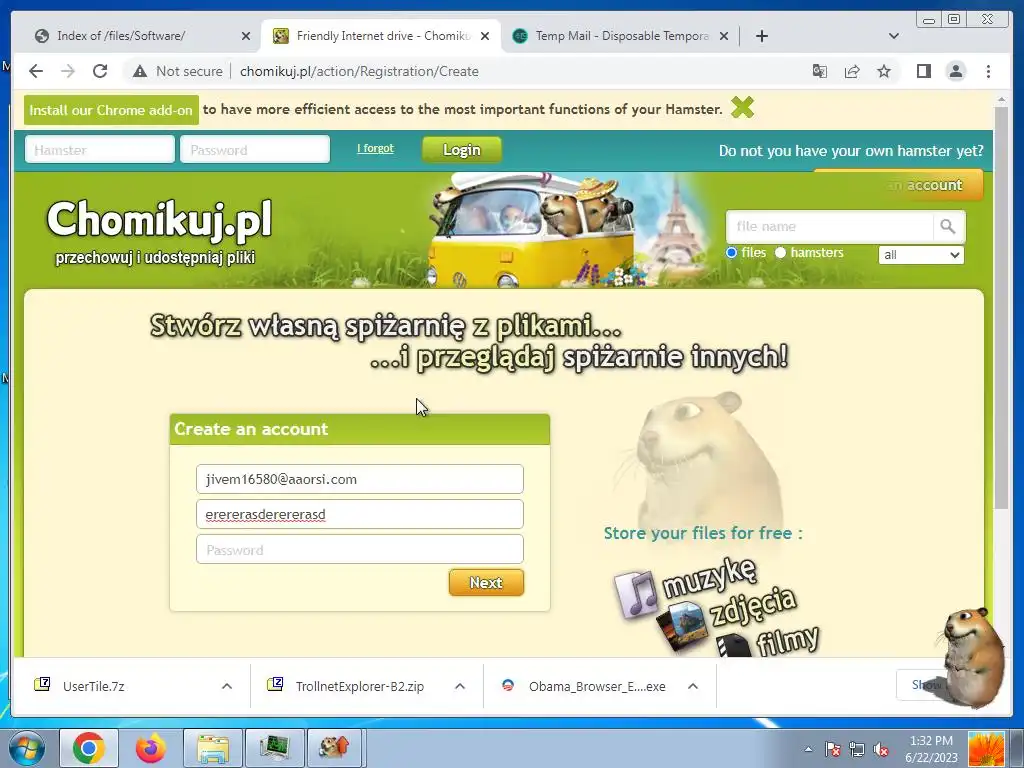Screen dimensions: 1024x768
Task: Expand UserTile.7z download options
Action: (227, 686)
